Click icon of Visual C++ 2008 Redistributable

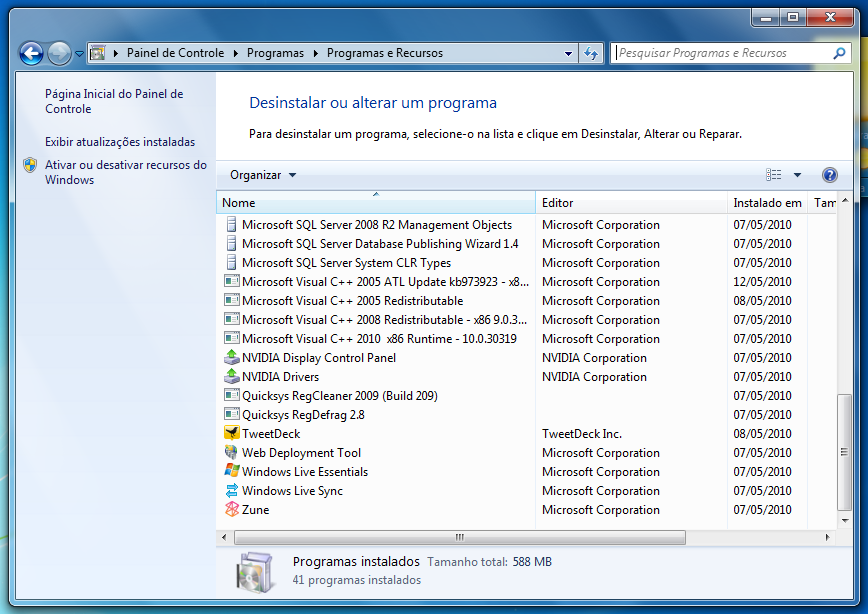pyautogui.click(x=231, y=319)
